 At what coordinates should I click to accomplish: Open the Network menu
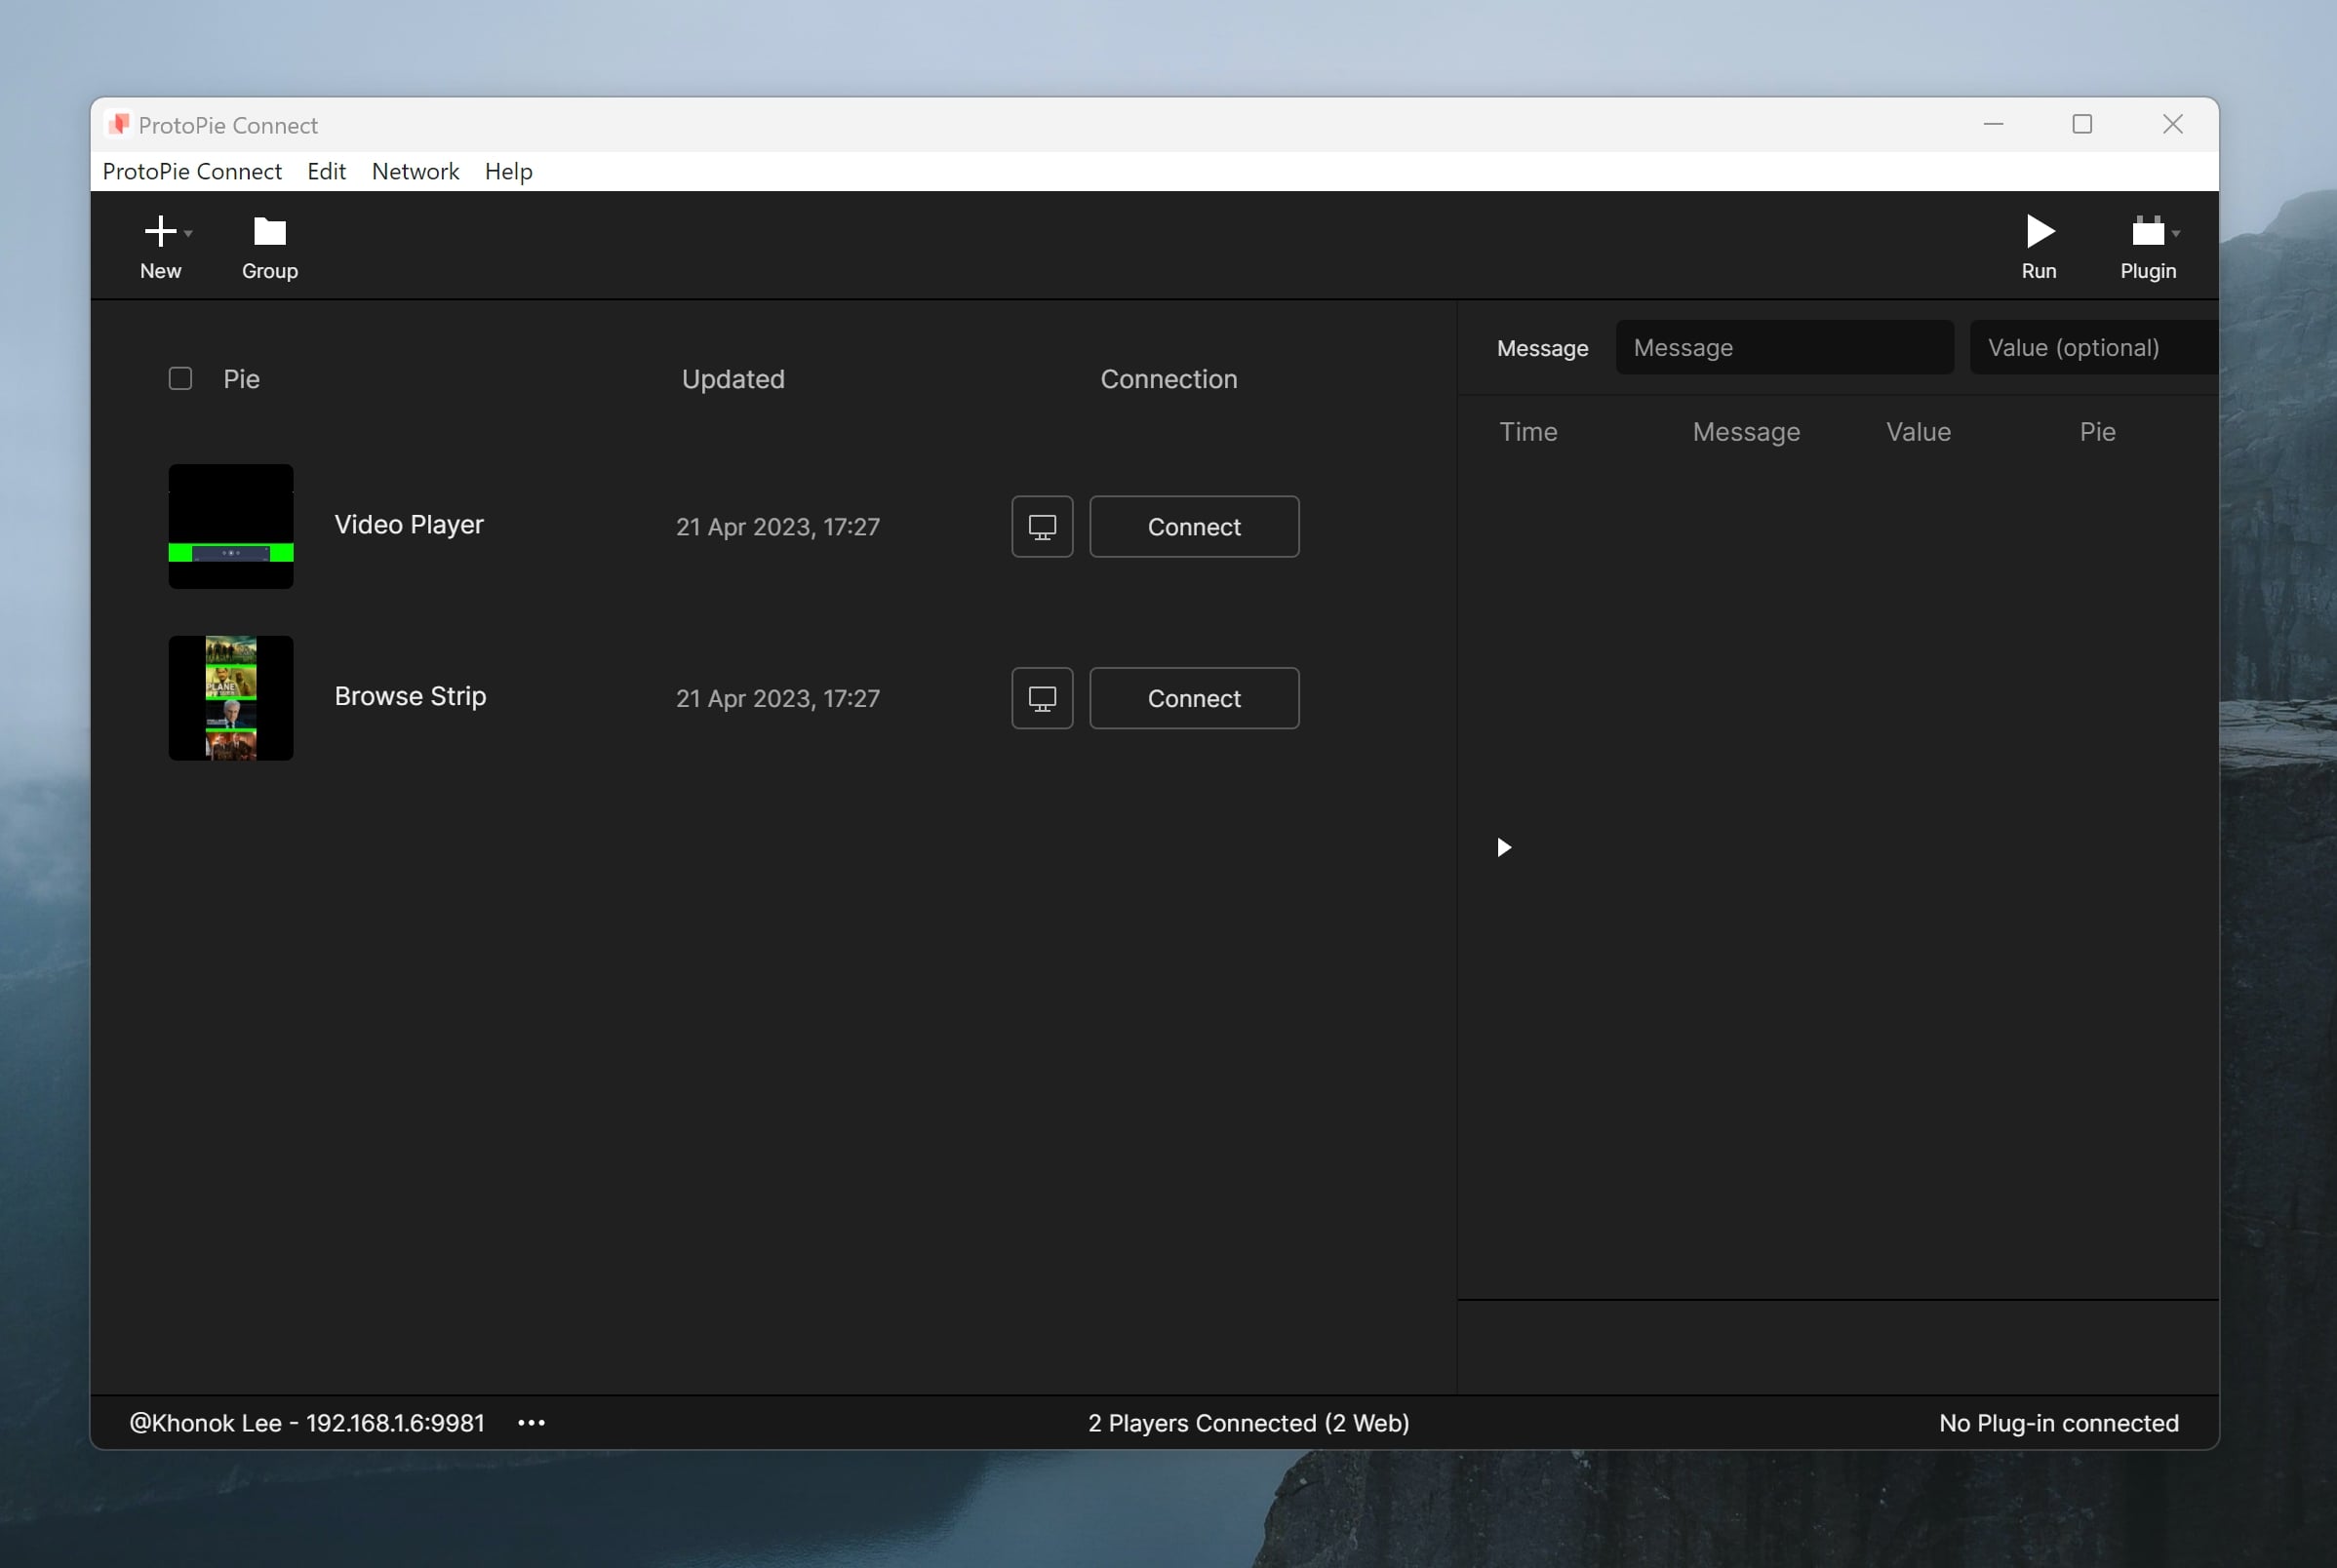(415, 171)
